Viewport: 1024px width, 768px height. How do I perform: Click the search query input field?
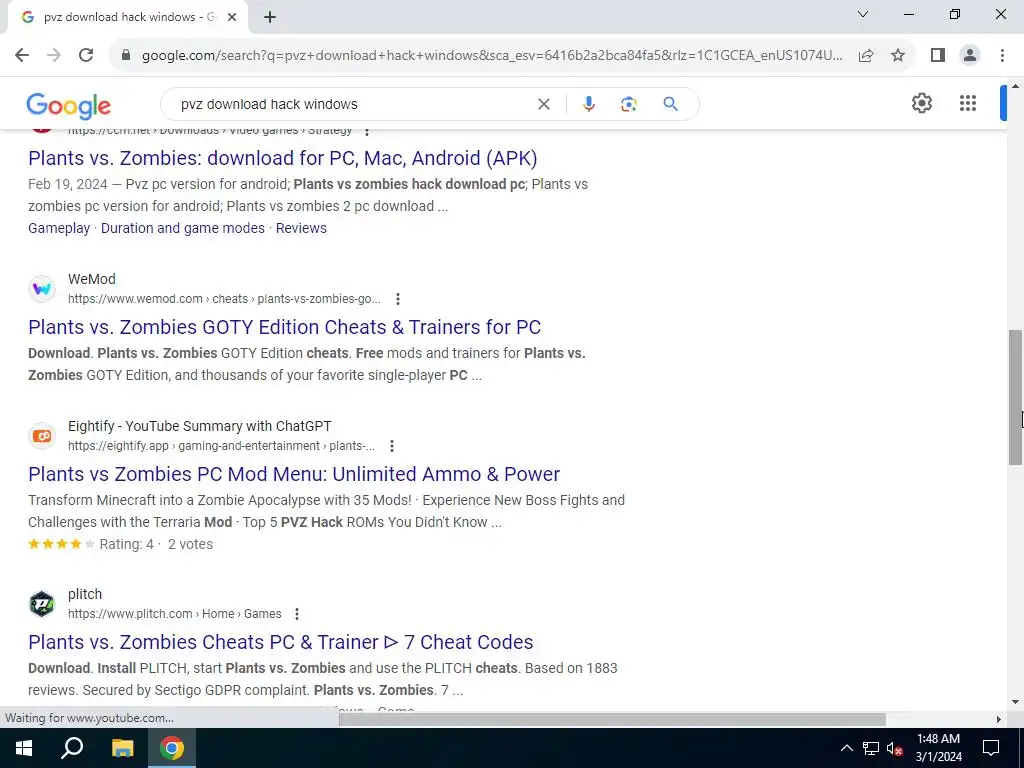point(353,104)
